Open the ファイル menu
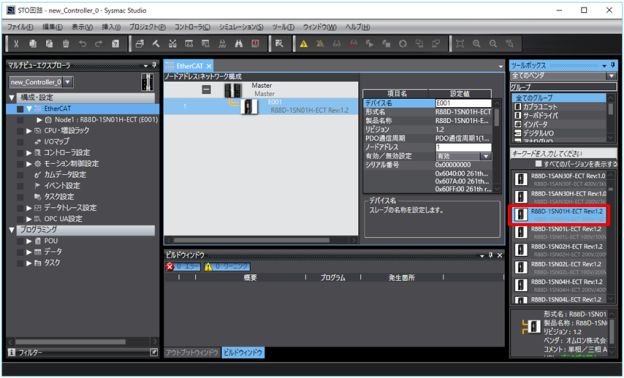This screenshot has height=378, width=624. pyautogui.click(x=20, y=27)
